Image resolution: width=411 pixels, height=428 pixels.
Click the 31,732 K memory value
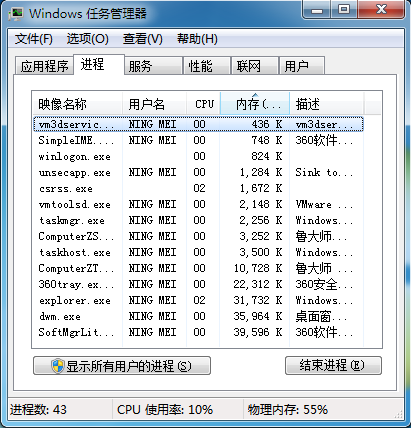point(258,300)
